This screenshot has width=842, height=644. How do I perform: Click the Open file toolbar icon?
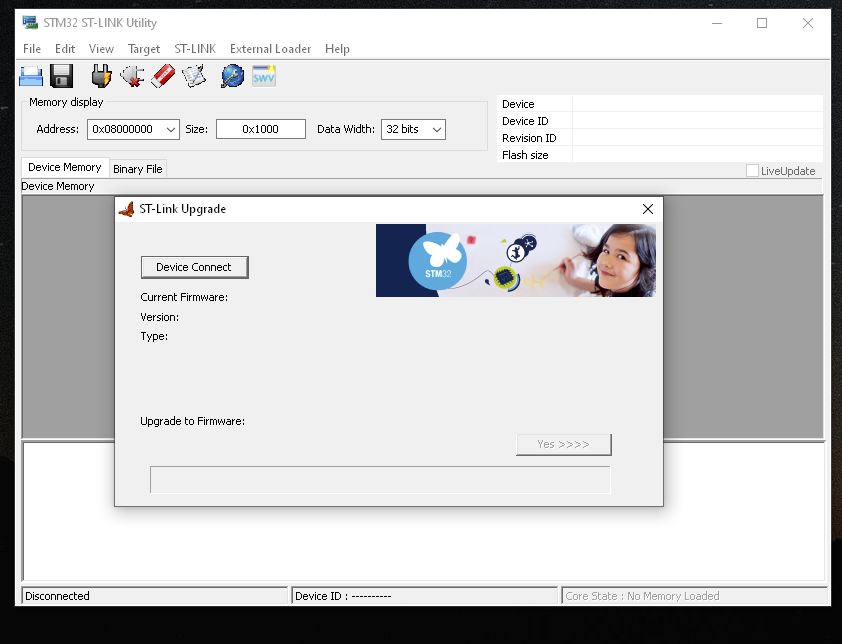pos(31,76)
